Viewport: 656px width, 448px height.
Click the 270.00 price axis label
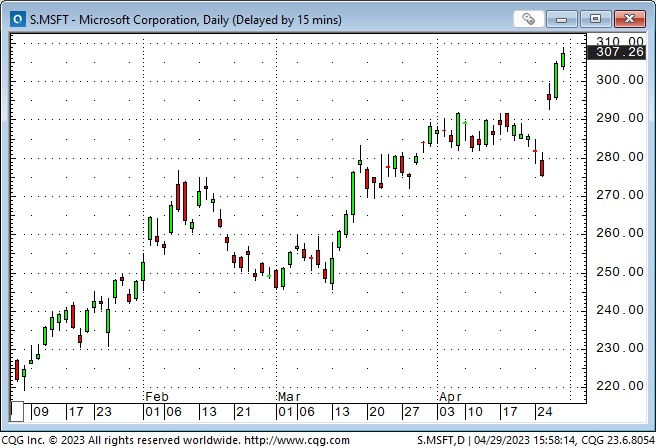click(620, 195)
